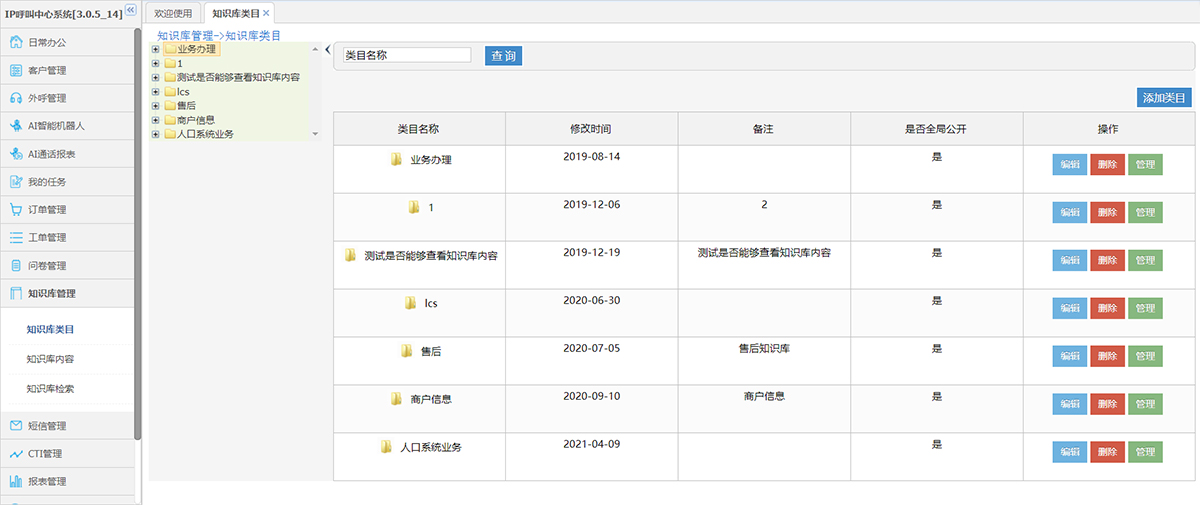Delete the 人口系统业务 category row
This screenshot has width=1200, height=505.
[1107, 452]
